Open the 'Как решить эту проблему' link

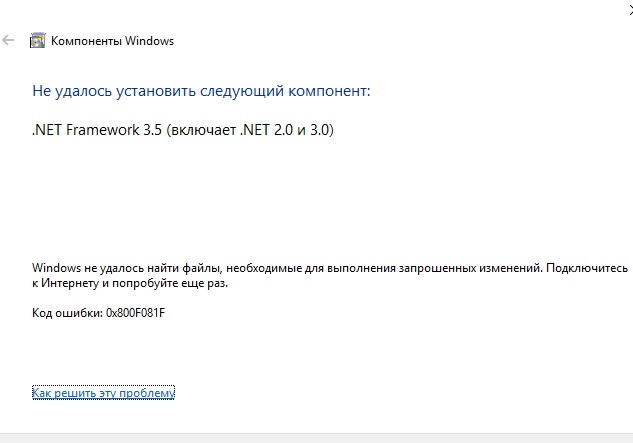pos(103,393)
